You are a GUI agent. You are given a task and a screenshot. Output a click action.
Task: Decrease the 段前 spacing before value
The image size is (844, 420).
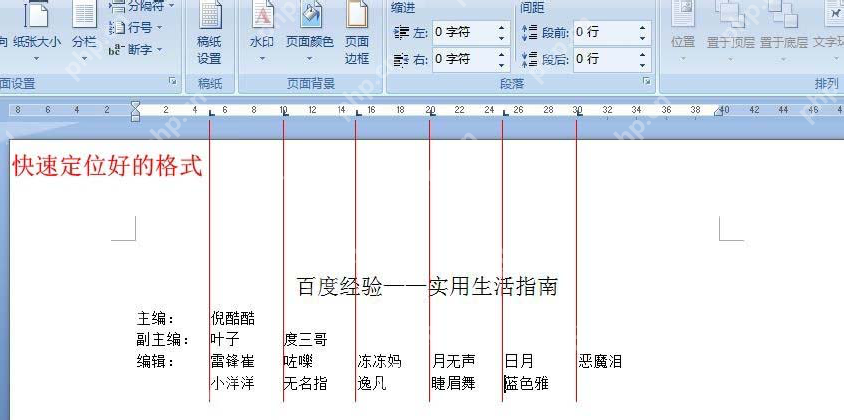[643, 38]
